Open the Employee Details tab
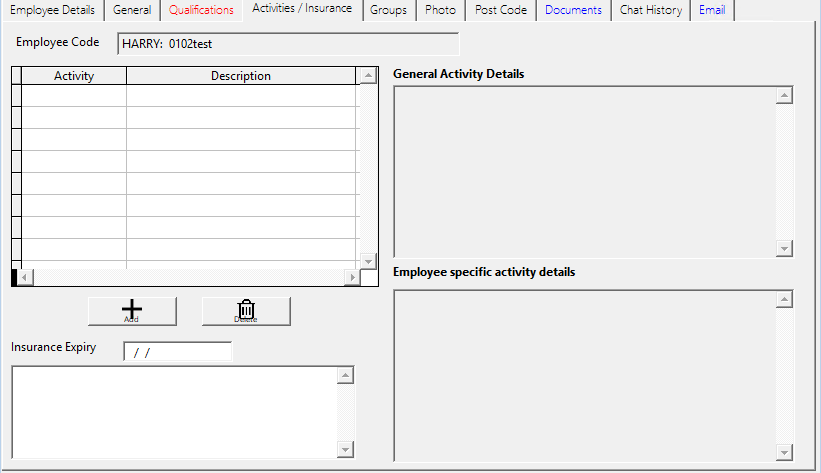 pyautogui.click(x=52, y=10)
